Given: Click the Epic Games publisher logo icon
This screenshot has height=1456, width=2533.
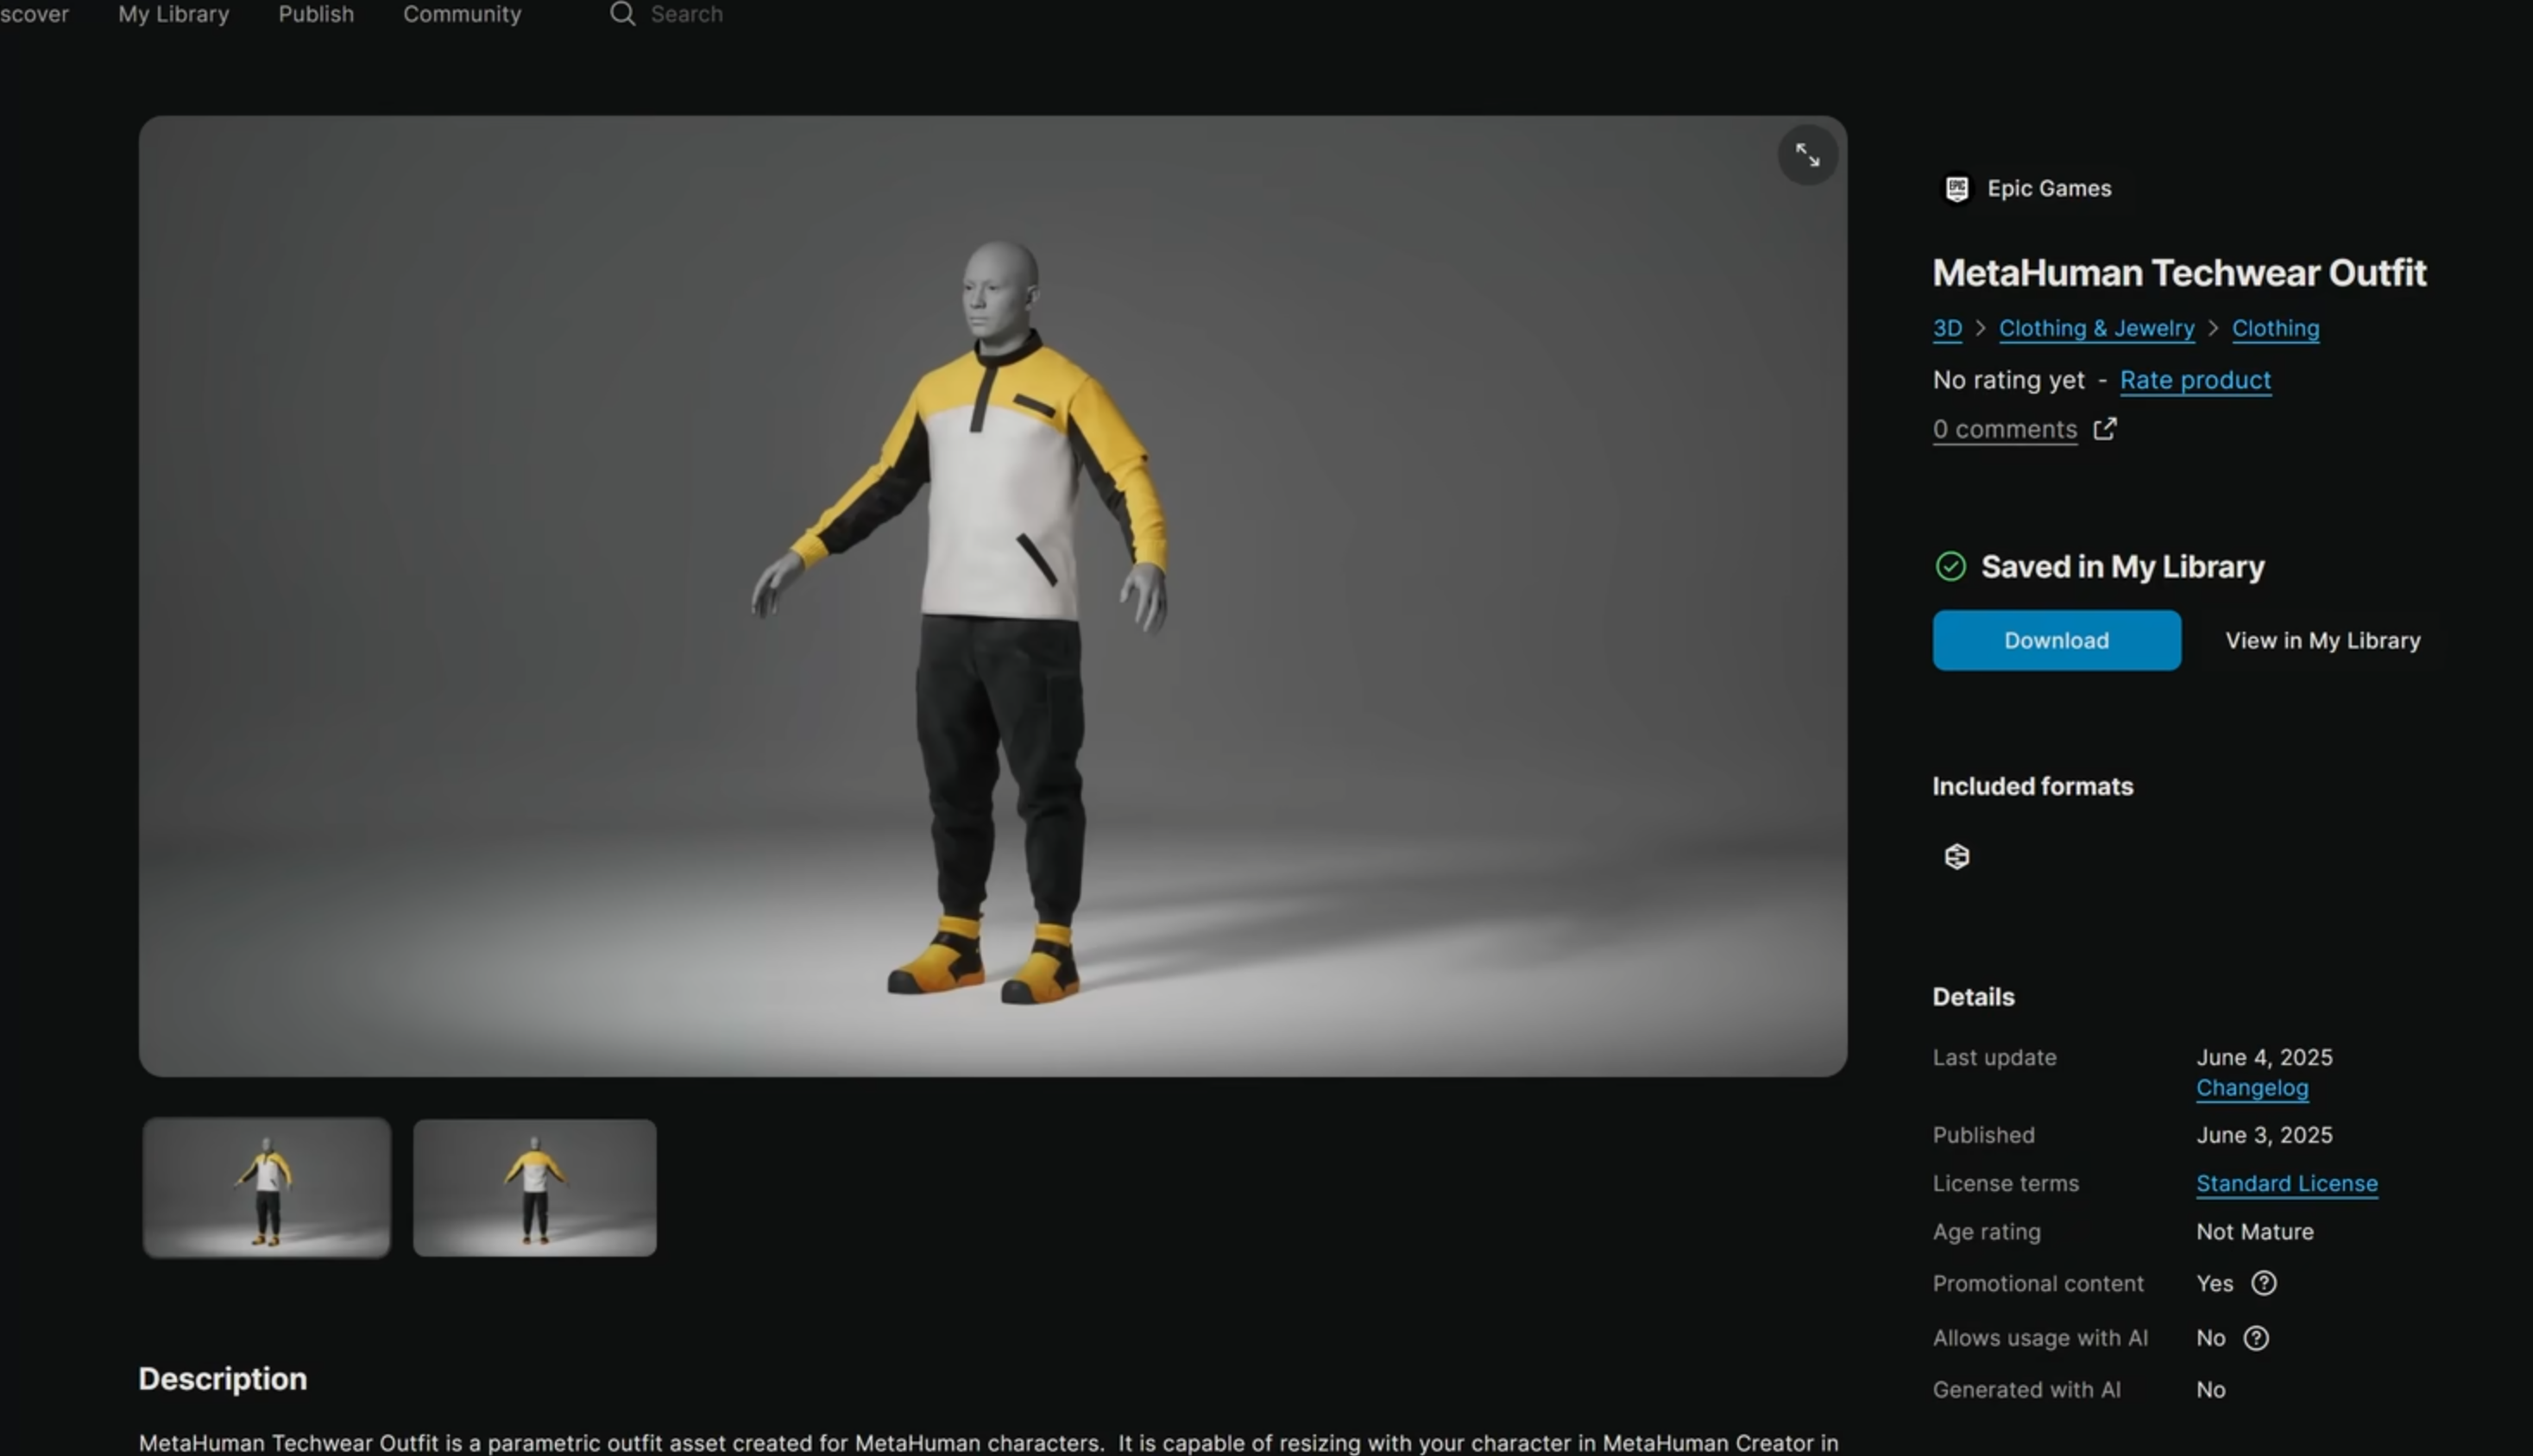Looking at the screenshot, I should pyautogui.click(x=1956, y=189).
